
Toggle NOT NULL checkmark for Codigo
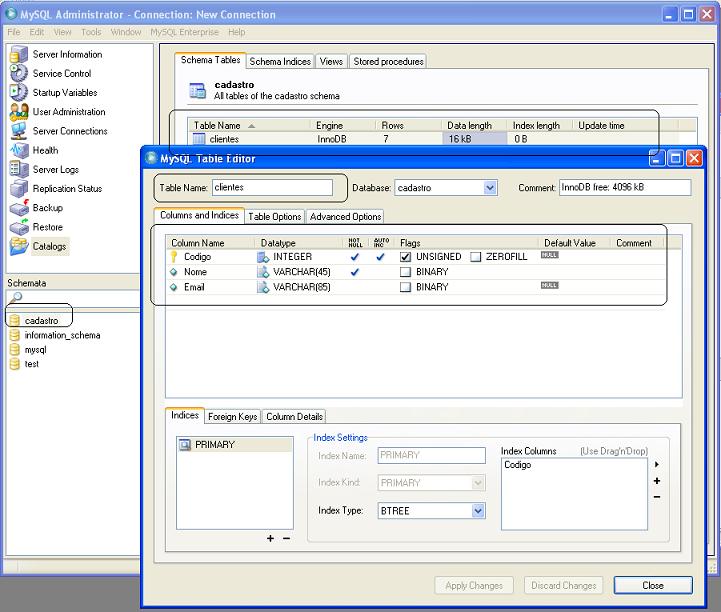[355, 257]
